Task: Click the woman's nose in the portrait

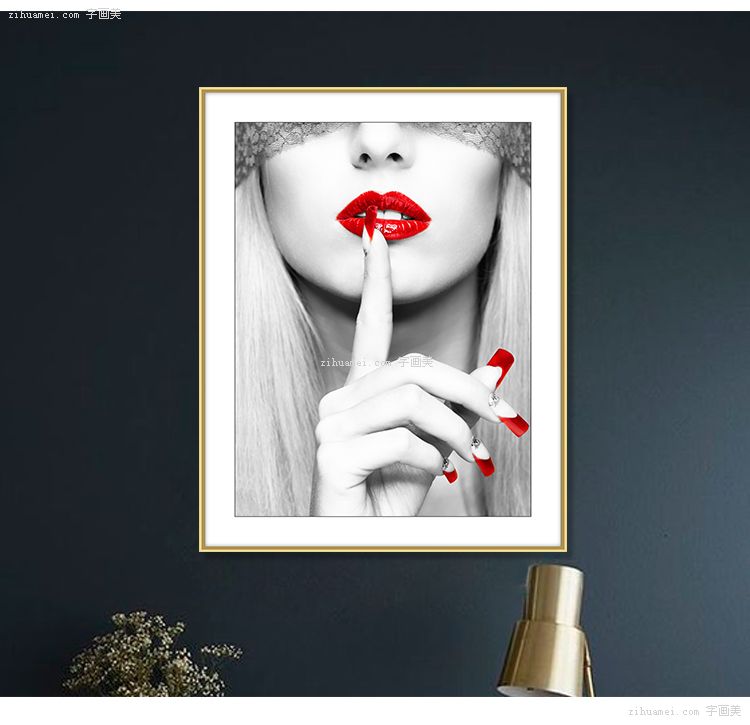Action: [383, 148]
